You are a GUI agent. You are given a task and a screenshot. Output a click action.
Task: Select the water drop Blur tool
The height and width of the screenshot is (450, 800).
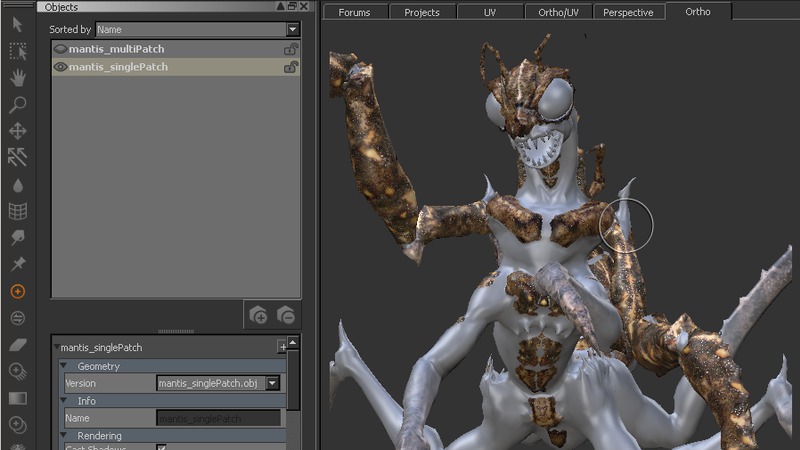click(17, 185)
